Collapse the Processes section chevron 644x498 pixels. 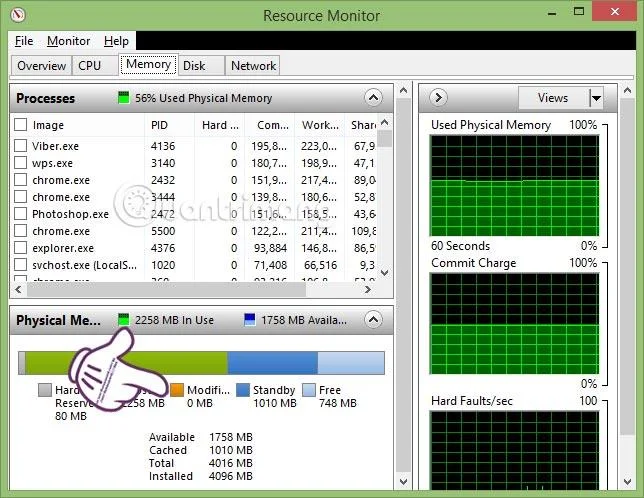(373, 98)
